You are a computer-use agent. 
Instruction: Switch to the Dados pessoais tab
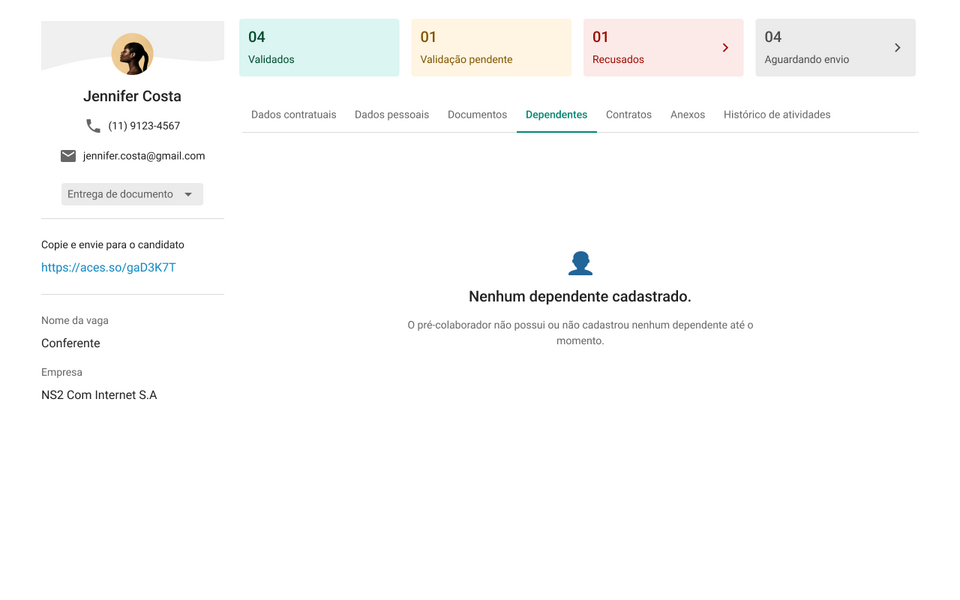392,114
